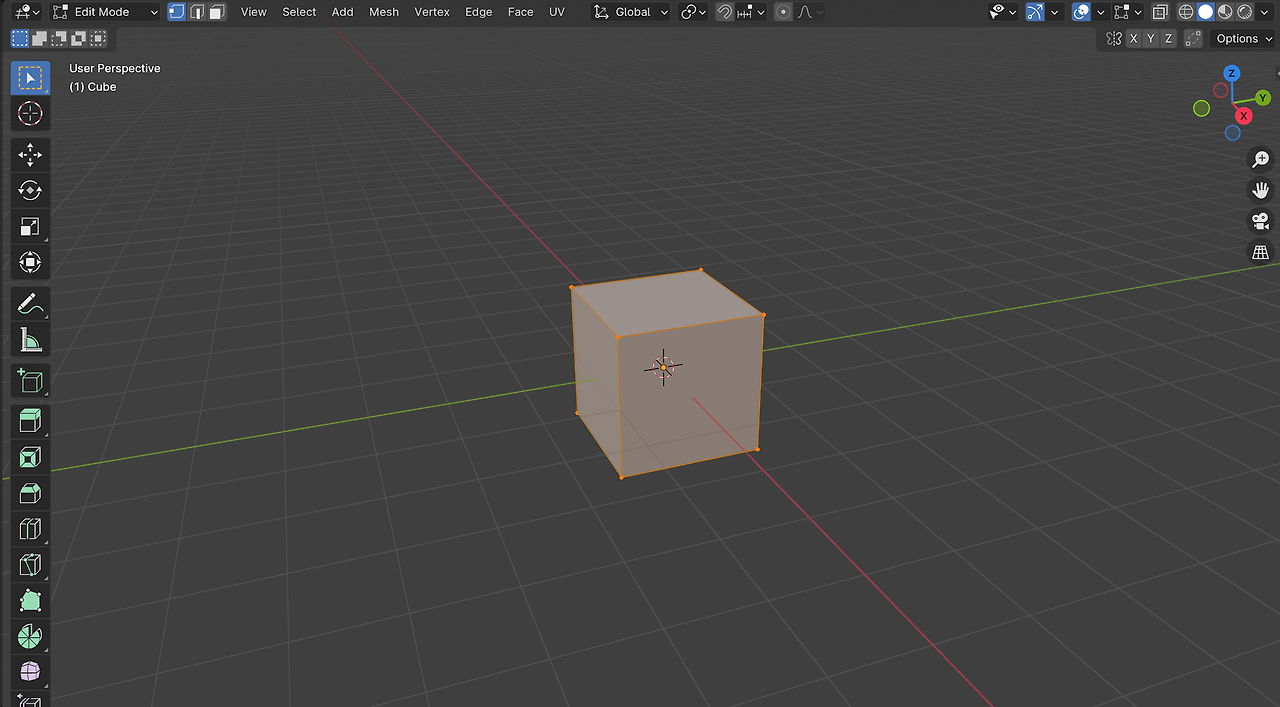Select the Move tool
Image resolution: width=1280 pixels, height=707 pixels.
30,154
